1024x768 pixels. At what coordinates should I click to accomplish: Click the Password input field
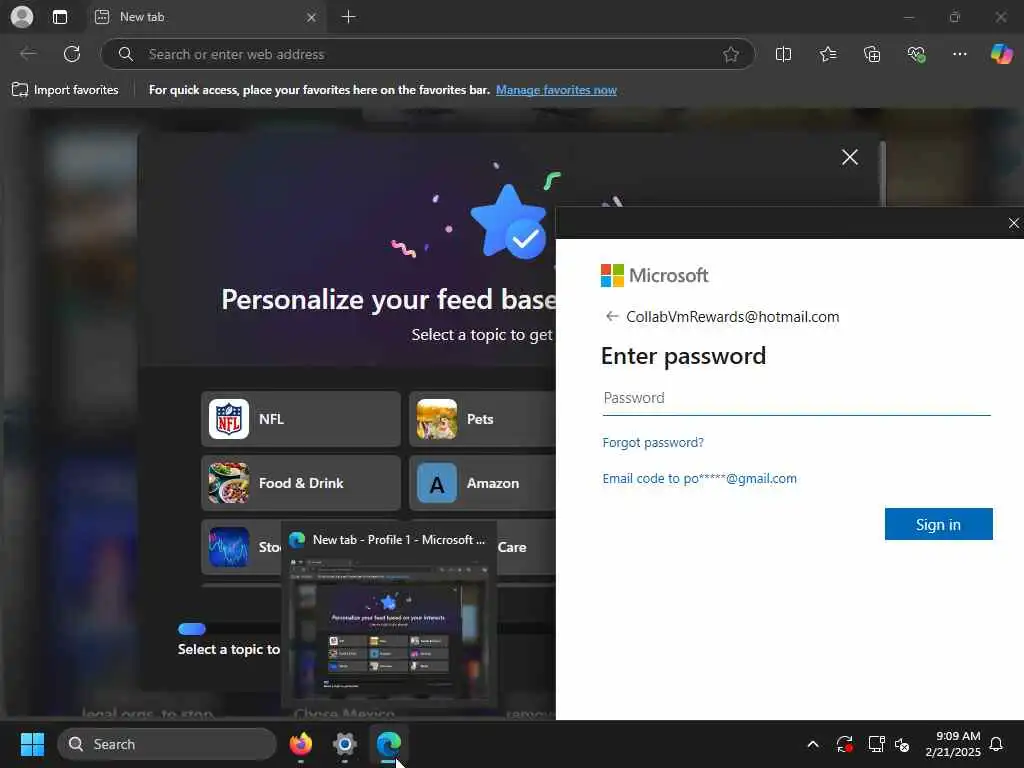click(x=796, y=398)
